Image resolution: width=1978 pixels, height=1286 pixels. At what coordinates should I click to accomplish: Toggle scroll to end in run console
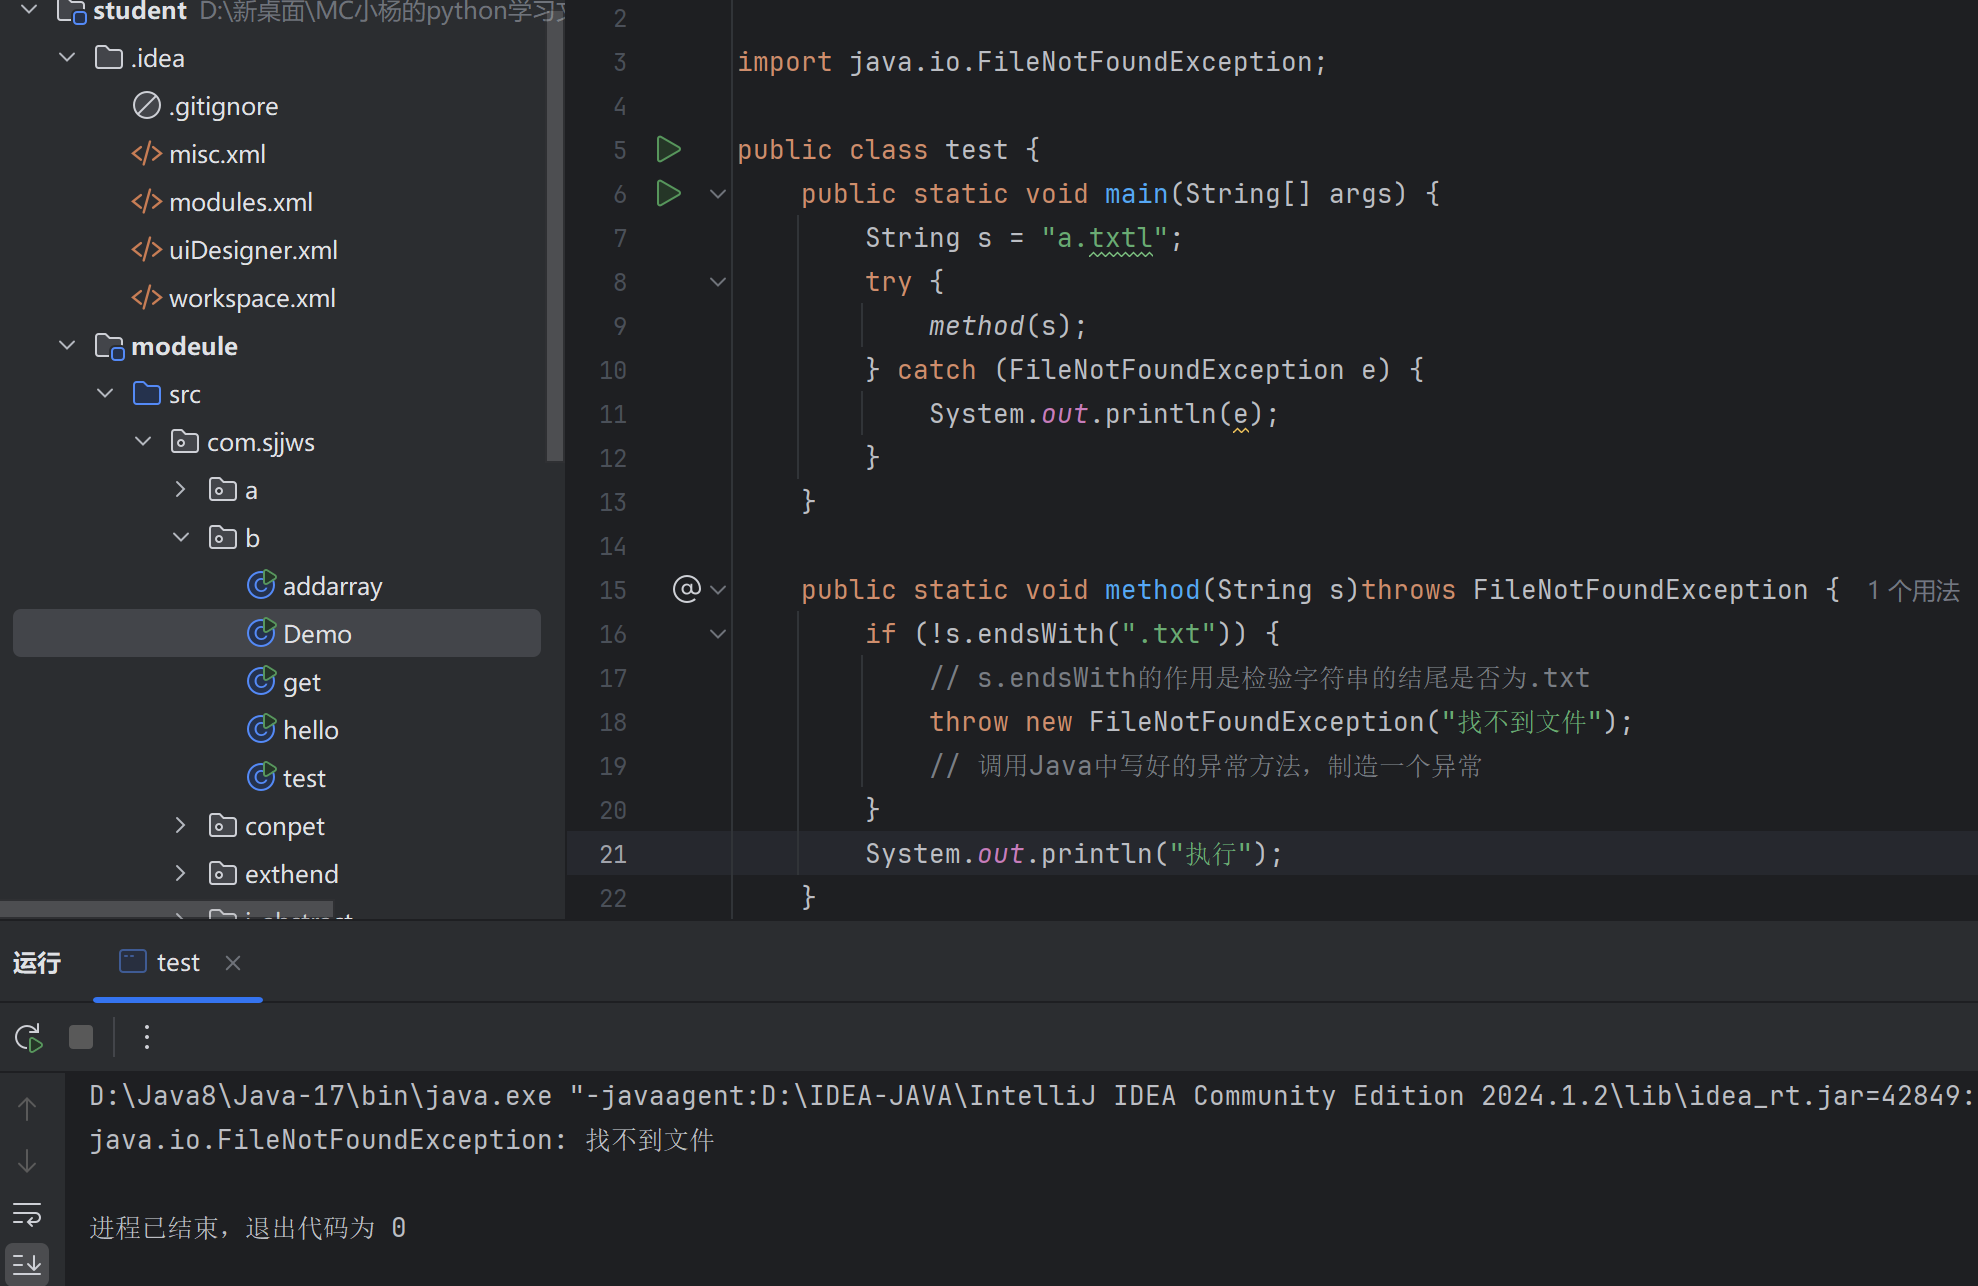pyautogui.click(x=27, y=1265)
